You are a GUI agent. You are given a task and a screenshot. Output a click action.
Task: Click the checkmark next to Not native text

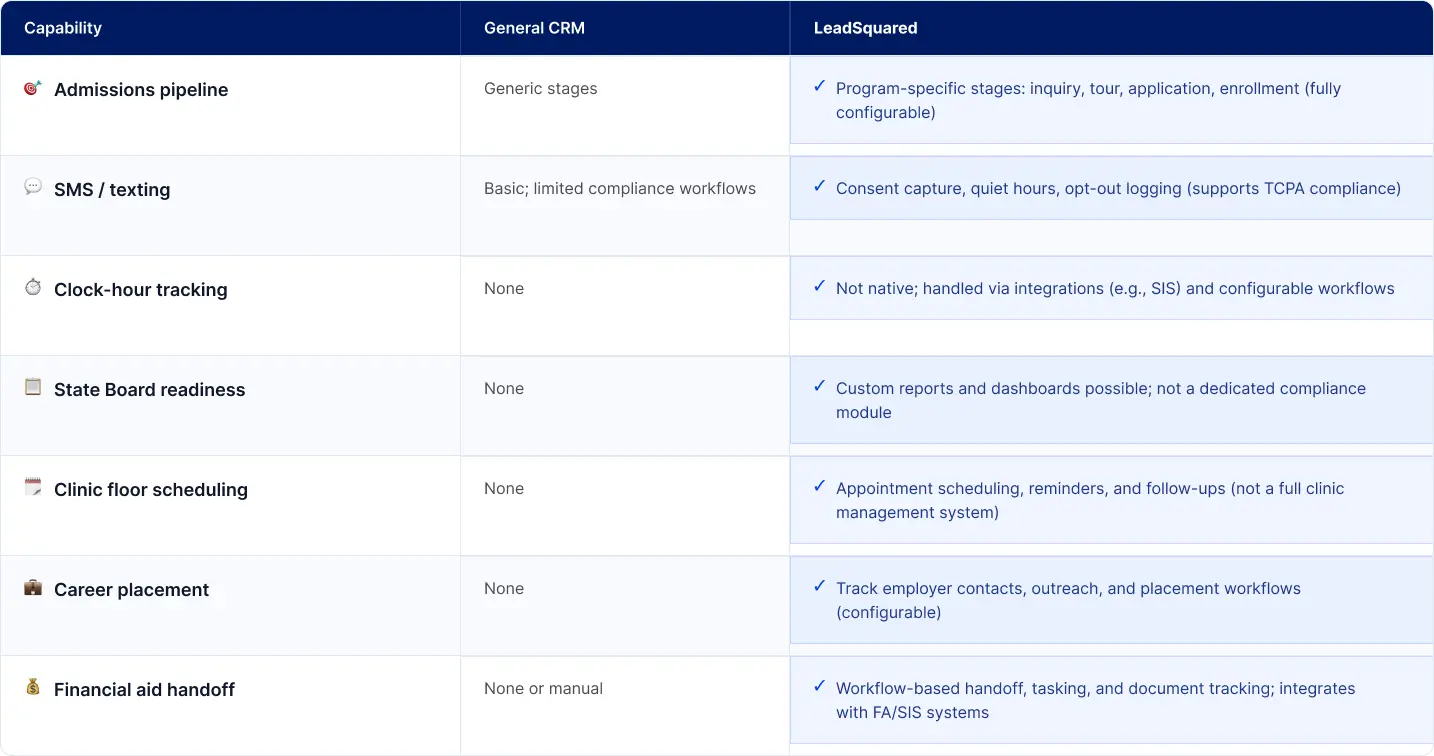click(819, 287)
